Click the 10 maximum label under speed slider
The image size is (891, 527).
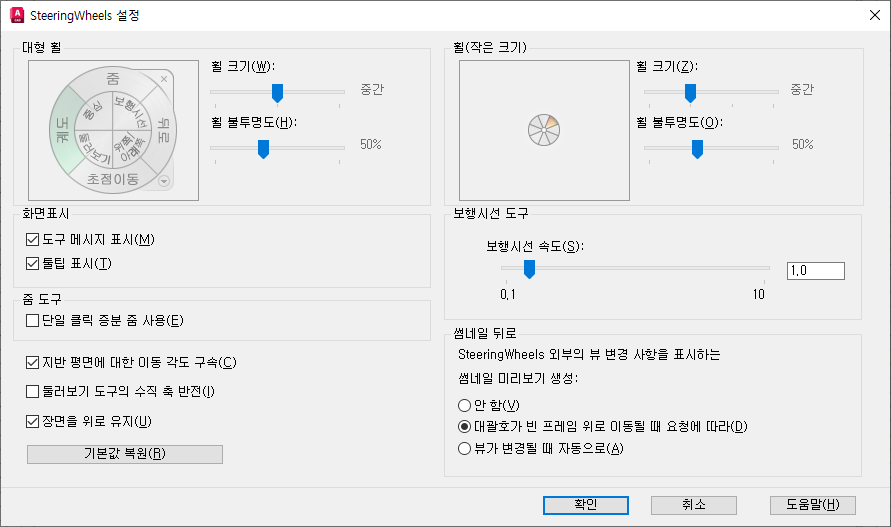759,294
